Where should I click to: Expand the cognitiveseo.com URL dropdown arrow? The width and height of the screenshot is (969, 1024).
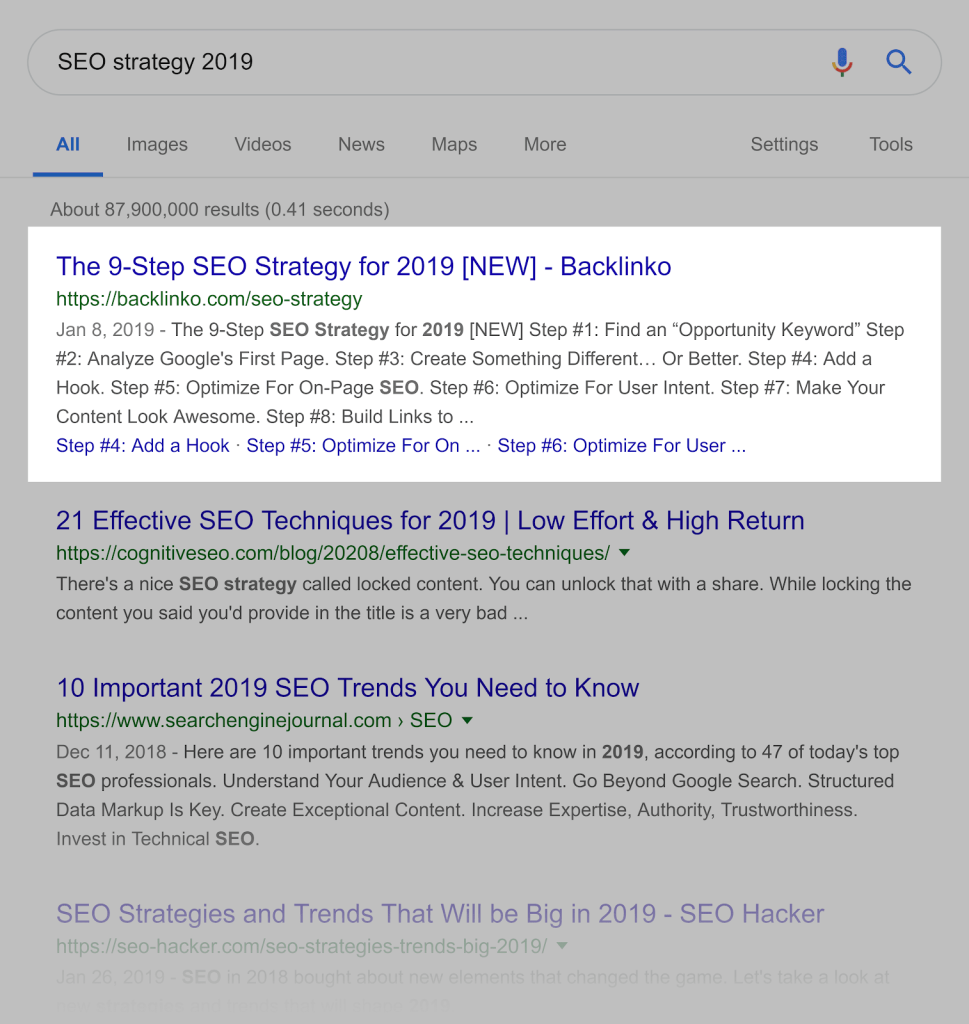pos(625,552)
